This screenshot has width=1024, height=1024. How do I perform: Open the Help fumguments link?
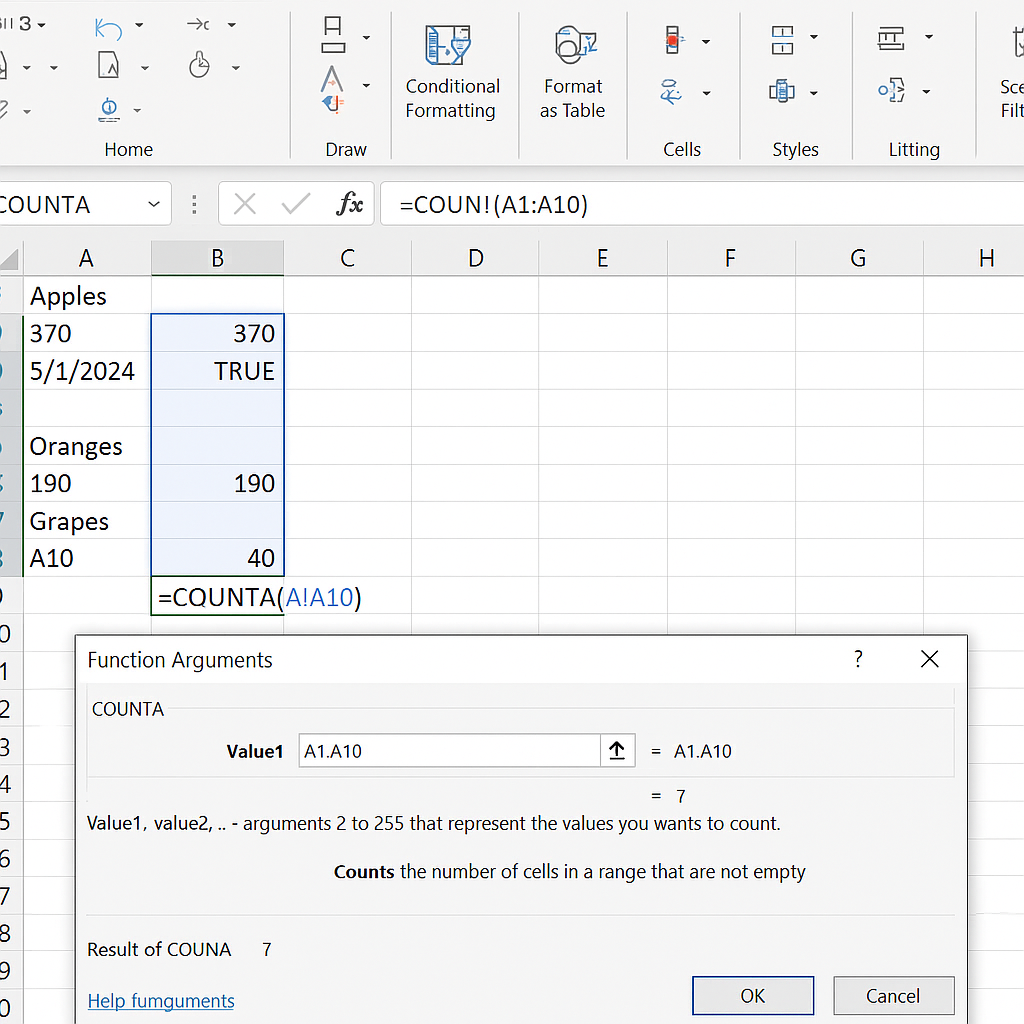click(x=161, y=1000)
